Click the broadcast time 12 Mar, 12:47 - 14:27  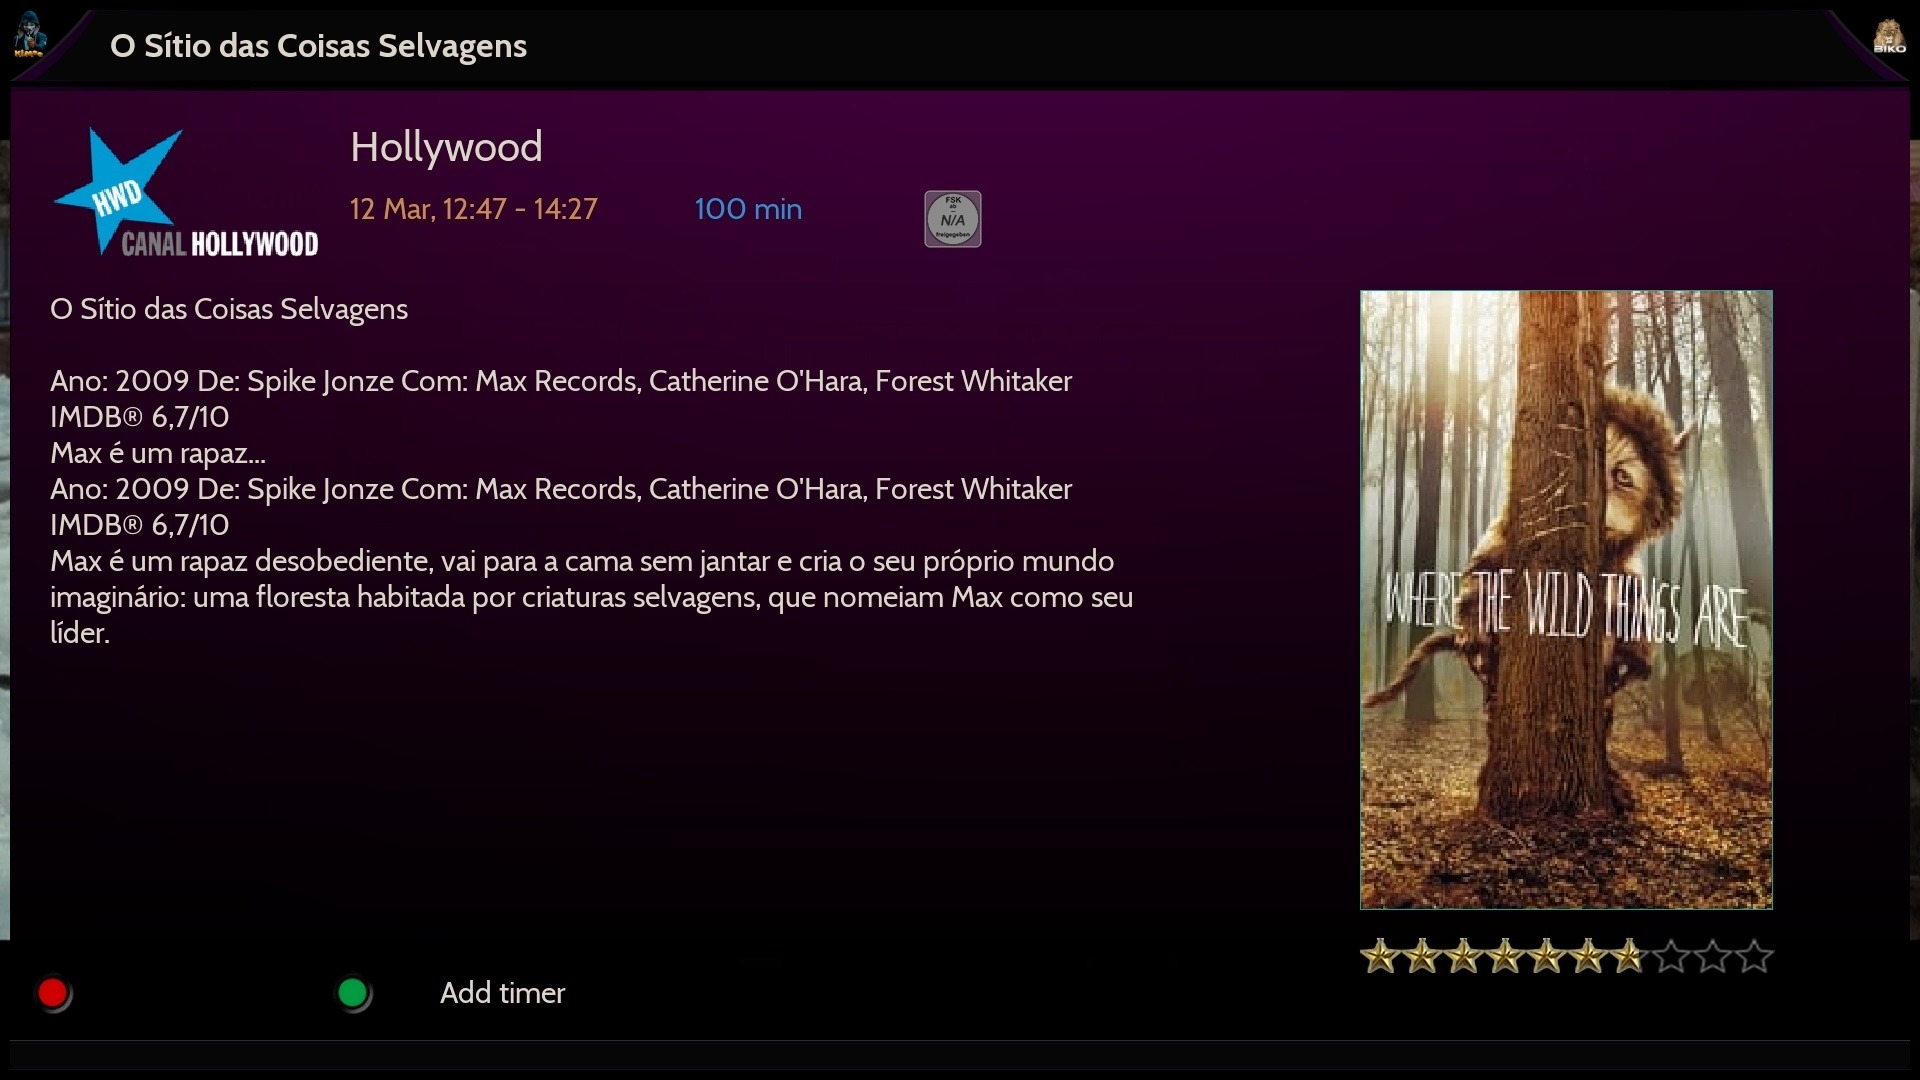coord(473,209)
